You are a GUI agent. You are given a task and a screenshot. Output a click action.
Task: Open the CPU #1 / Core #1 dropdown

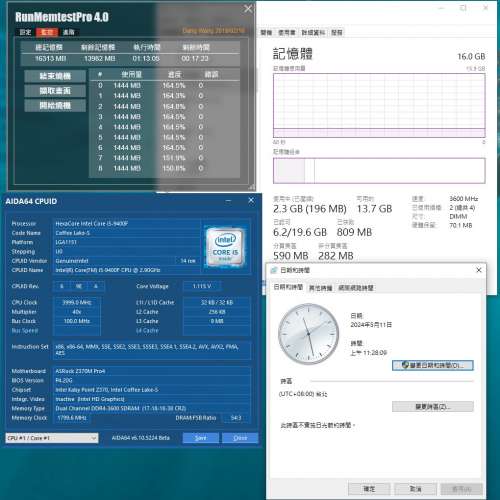coord(52,438)
